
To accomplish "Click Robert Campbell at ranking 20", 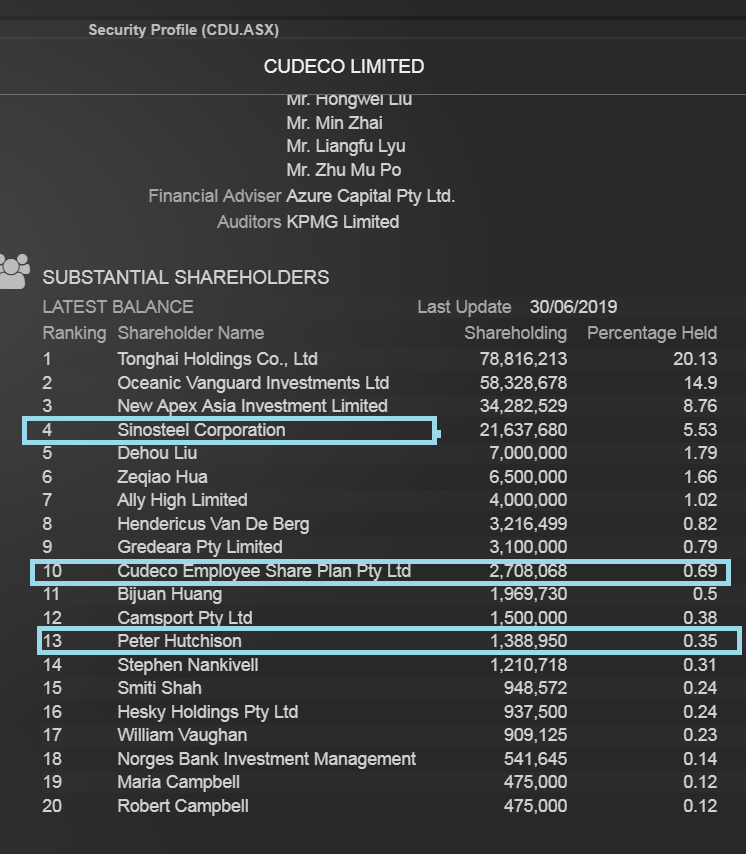I will 183,806.
